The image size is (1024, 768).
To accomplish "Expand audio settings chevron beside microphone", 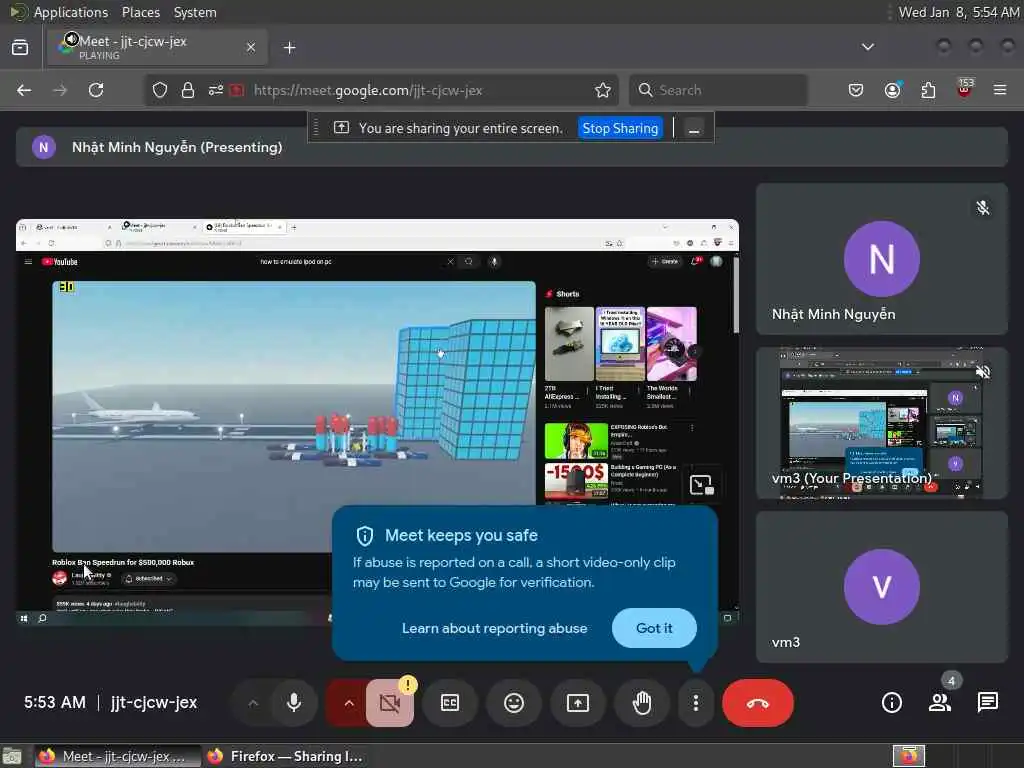I will pos(253,703).
